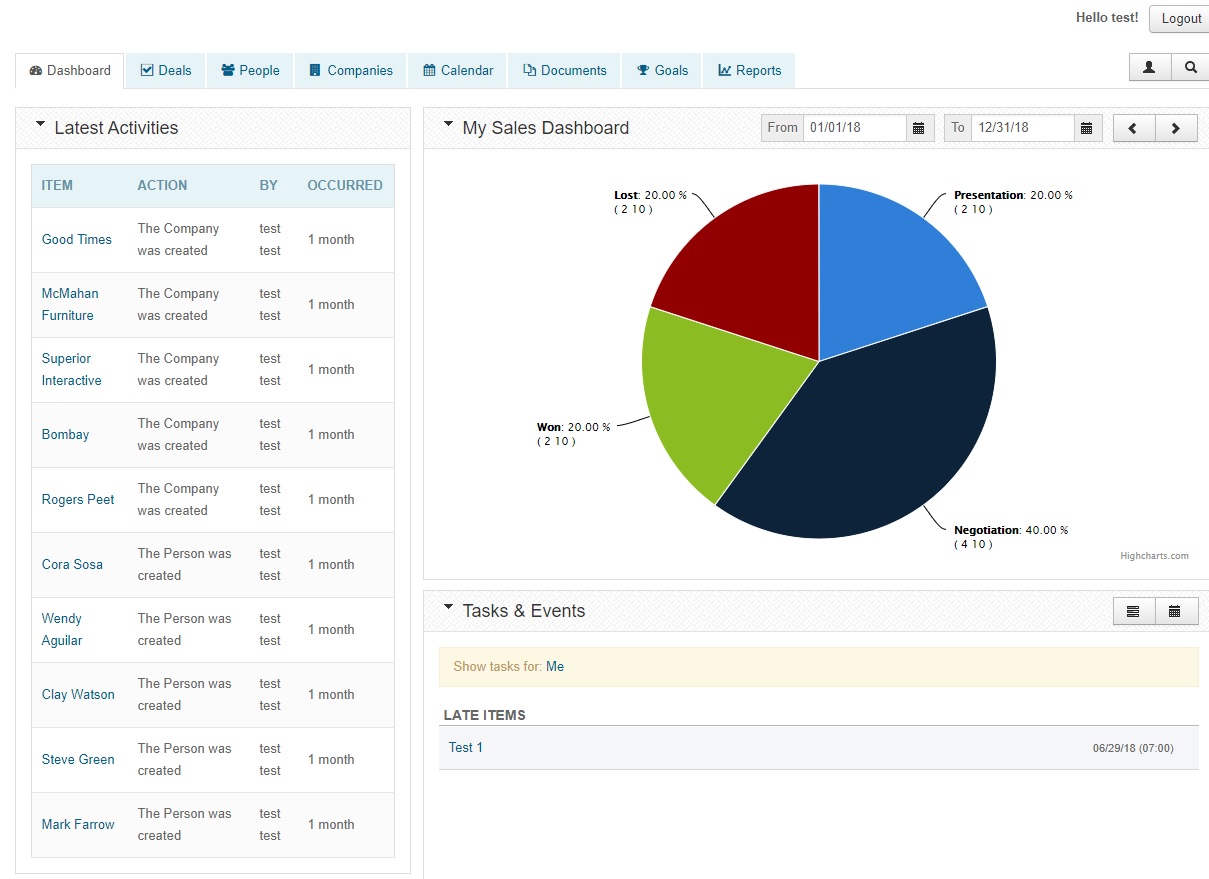Click the Logout button

pyautogui.click(x=1180, y=18)
